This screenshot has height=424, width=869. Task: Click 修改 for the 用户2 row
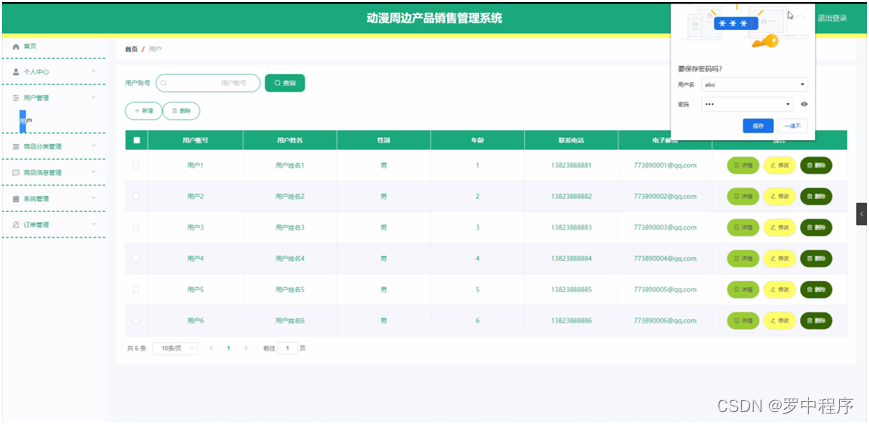pos(779,196)
